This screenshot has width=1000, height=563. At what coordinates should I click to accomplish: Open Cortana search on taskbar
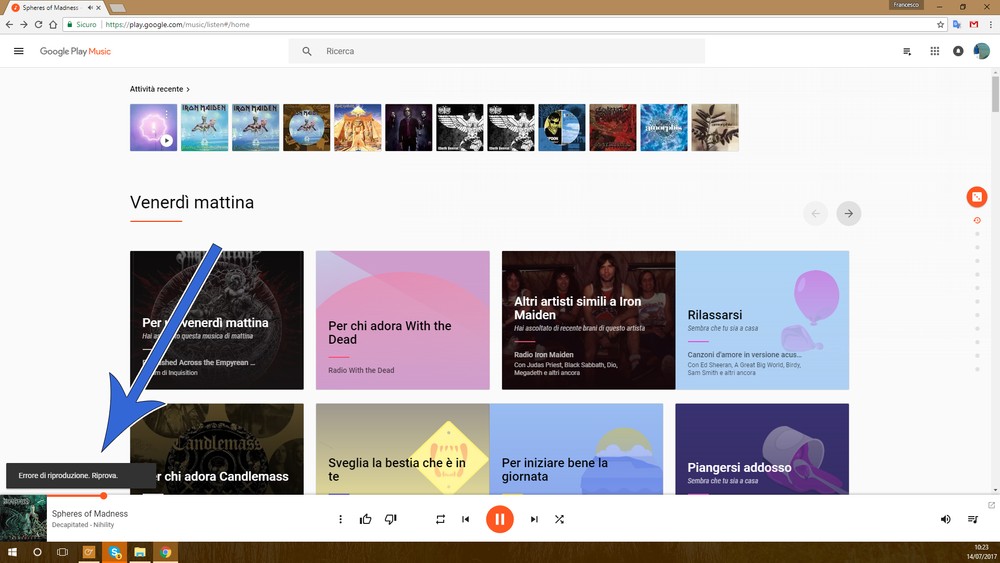(37, 552)
